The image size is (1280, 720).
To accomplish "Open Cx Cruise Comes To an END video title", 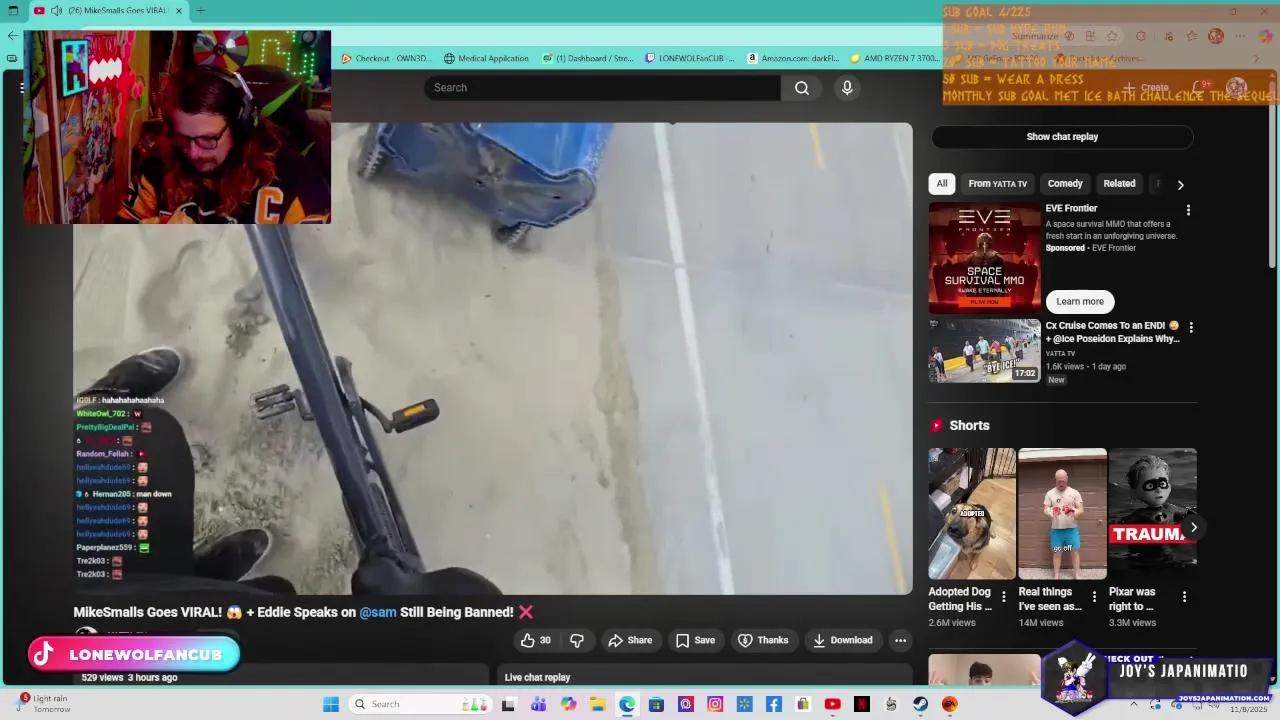I will [x=1112, y=332].
